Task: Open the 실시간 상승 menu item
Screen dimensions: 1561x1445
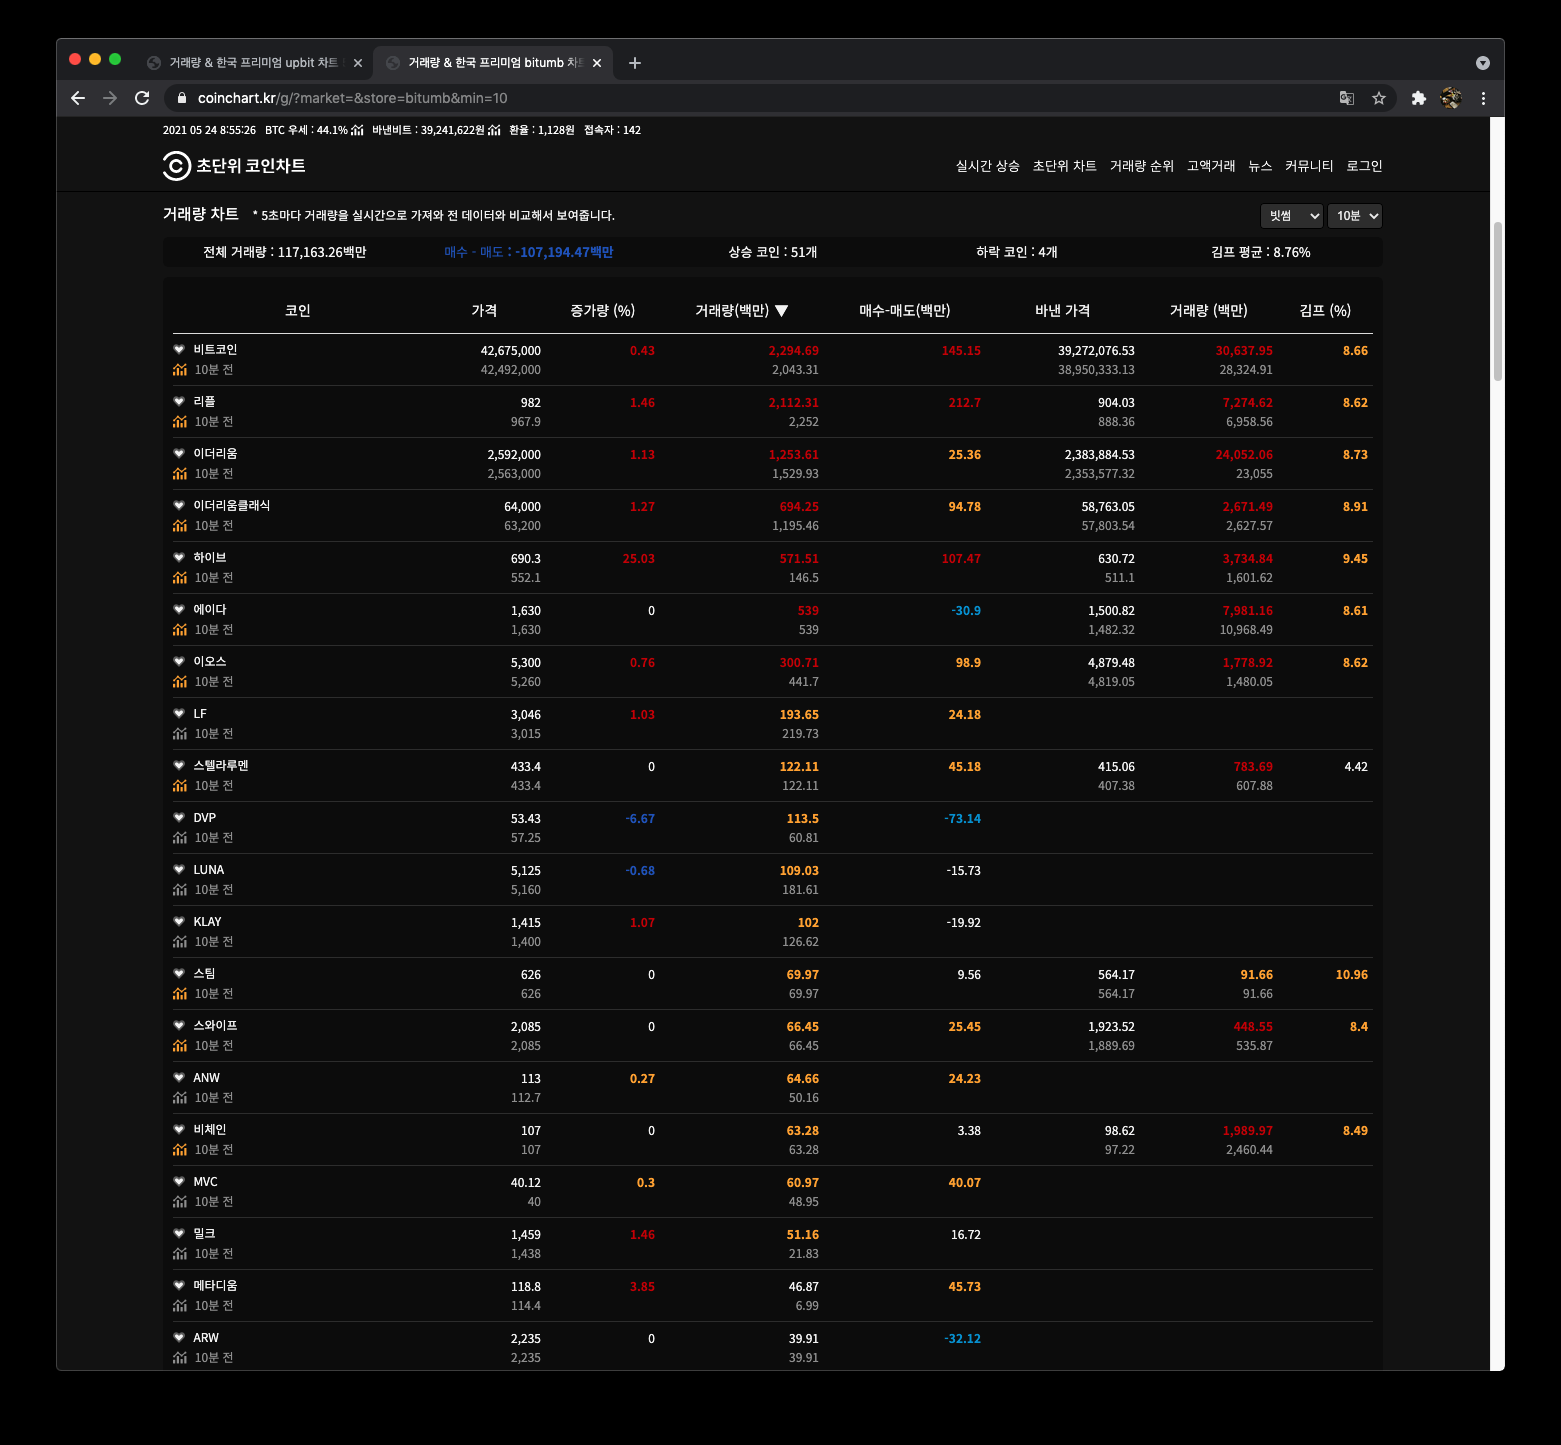Action: point(987,166)
